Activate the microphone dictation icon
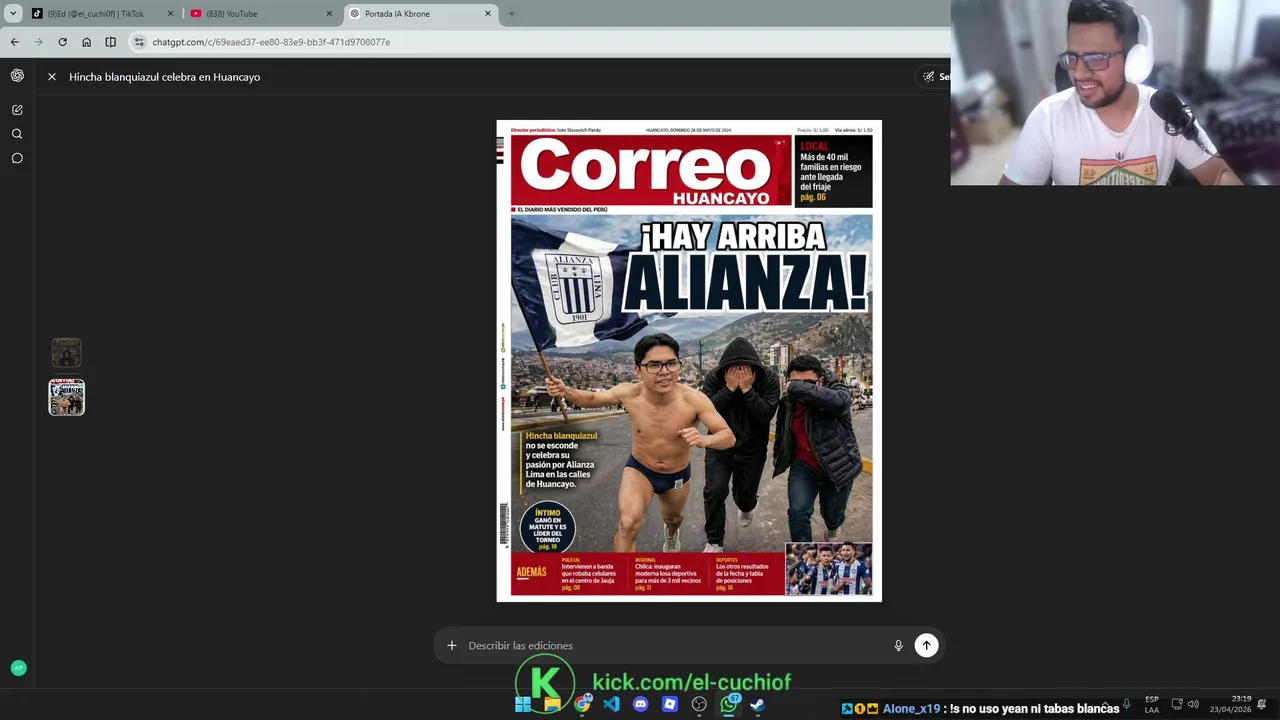The image size is (1280, 720). tap(898, 646)
